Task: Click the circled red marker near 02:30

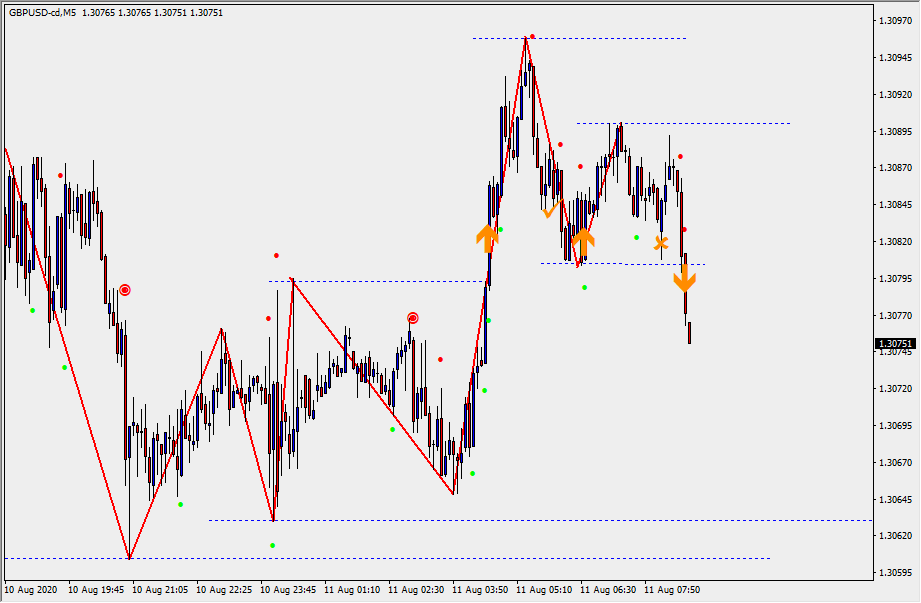Action: pyautogui.click(x=412, y=318)
